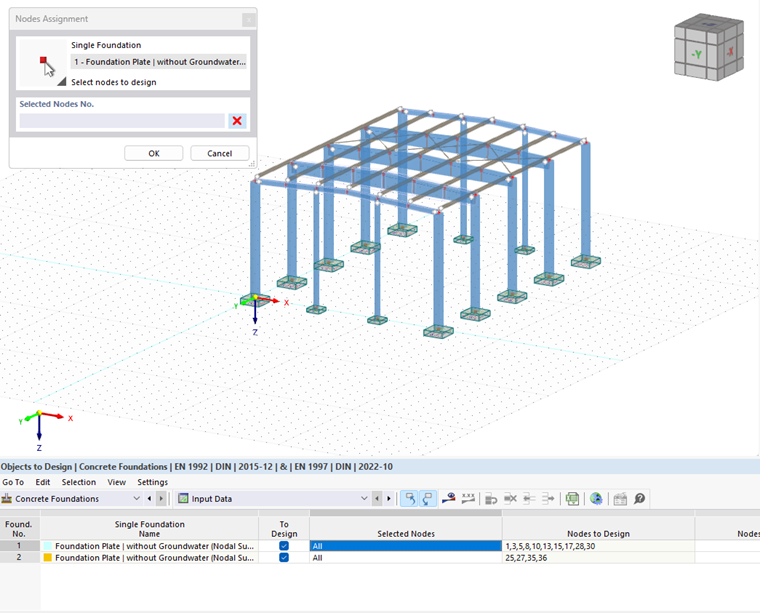
Task: Open the Edit menu
Action: click(x=43, y=482)
